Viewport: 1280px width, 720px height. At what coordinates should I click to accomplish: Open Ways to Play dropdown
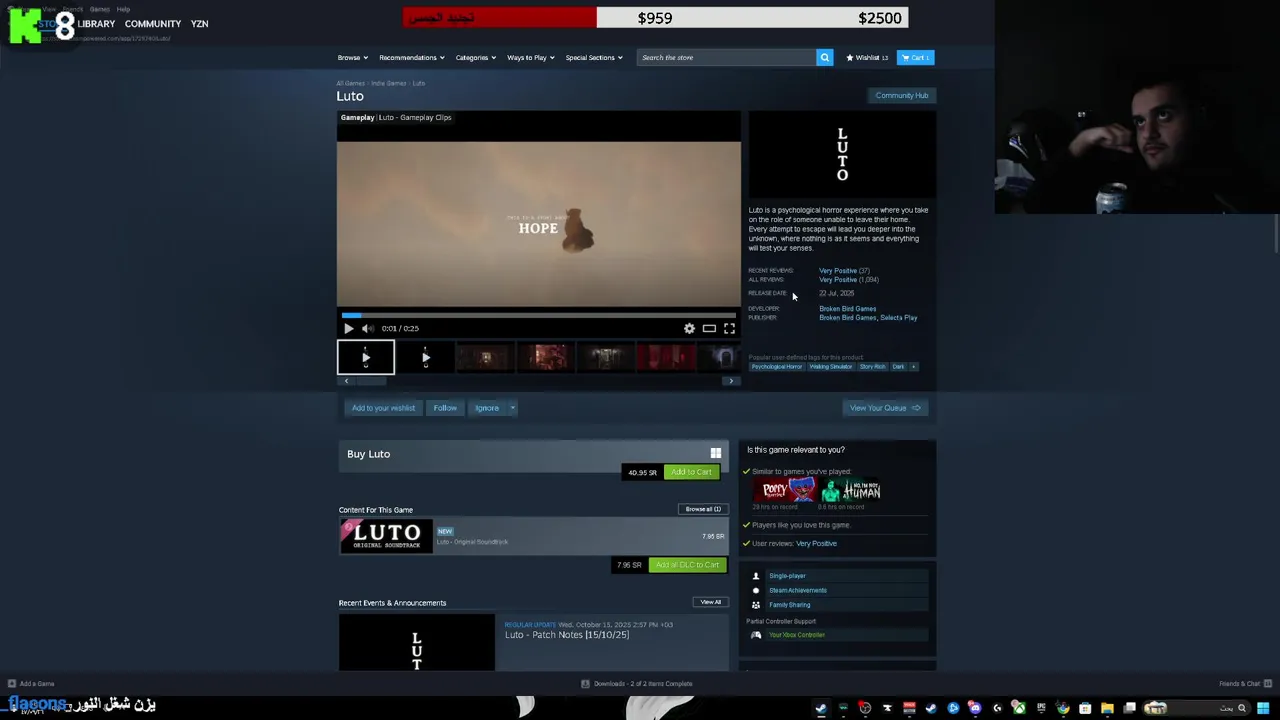click(x=530, y=57)
